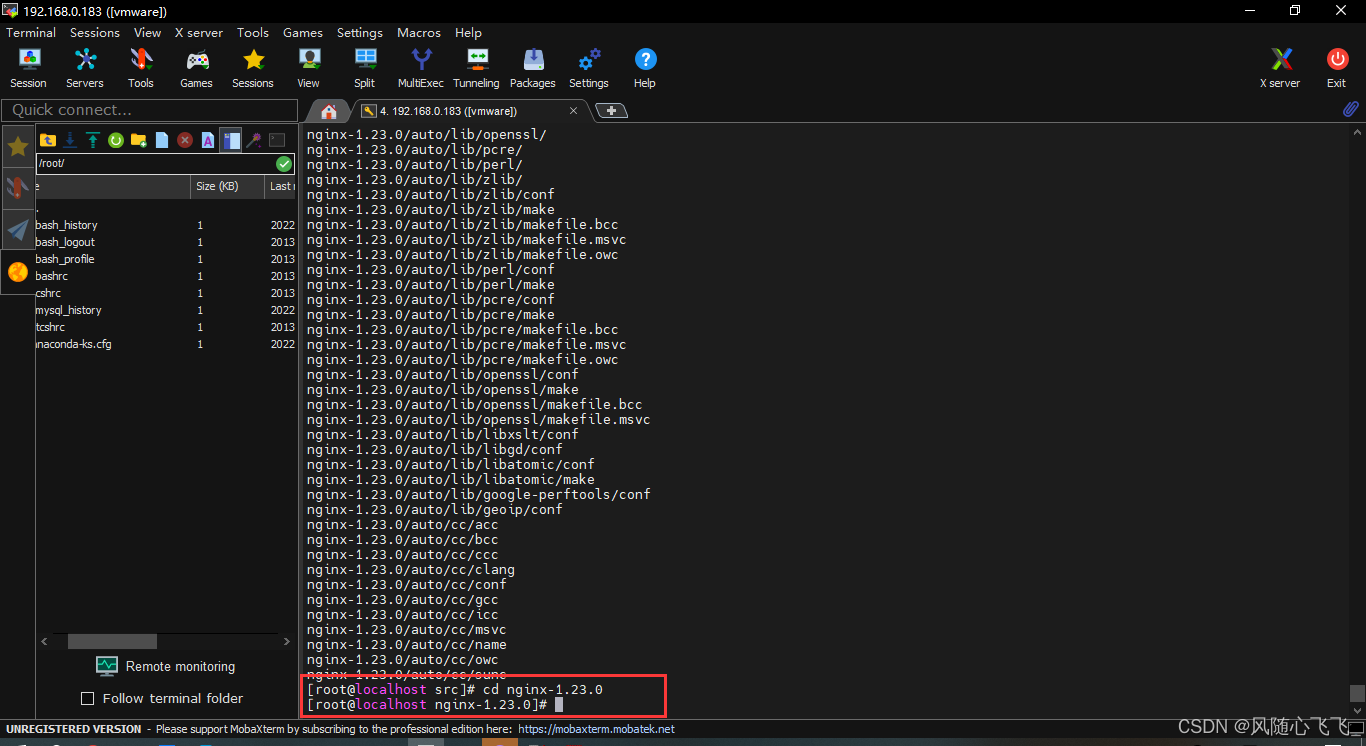The height and width of the screenshot is (746, 1366).
Task: Open the Games toolbar icon
Action: (x=196, y=68)
